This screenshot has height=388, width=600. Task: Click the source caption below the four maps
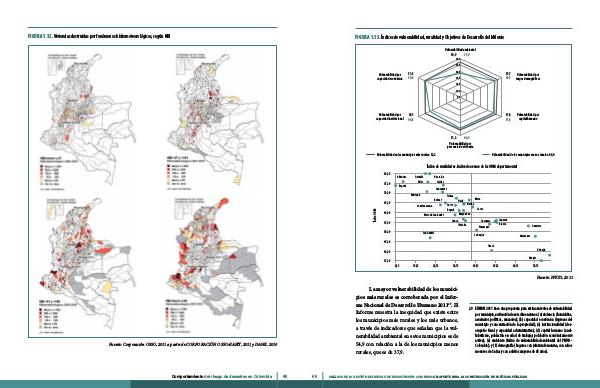tap(193, 344)
